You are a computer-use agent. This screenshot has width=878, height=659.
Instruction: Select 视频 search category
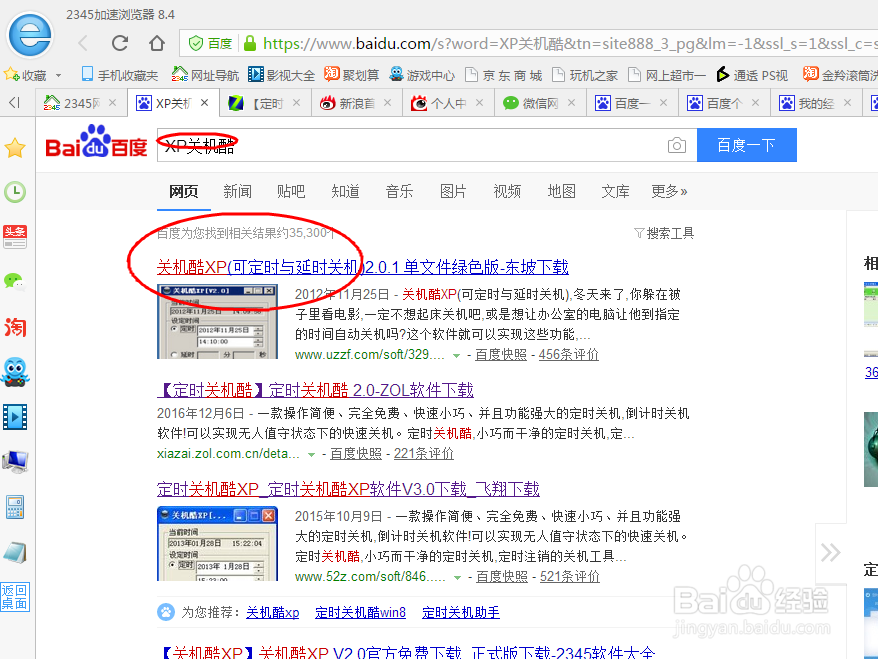point(507,191)
